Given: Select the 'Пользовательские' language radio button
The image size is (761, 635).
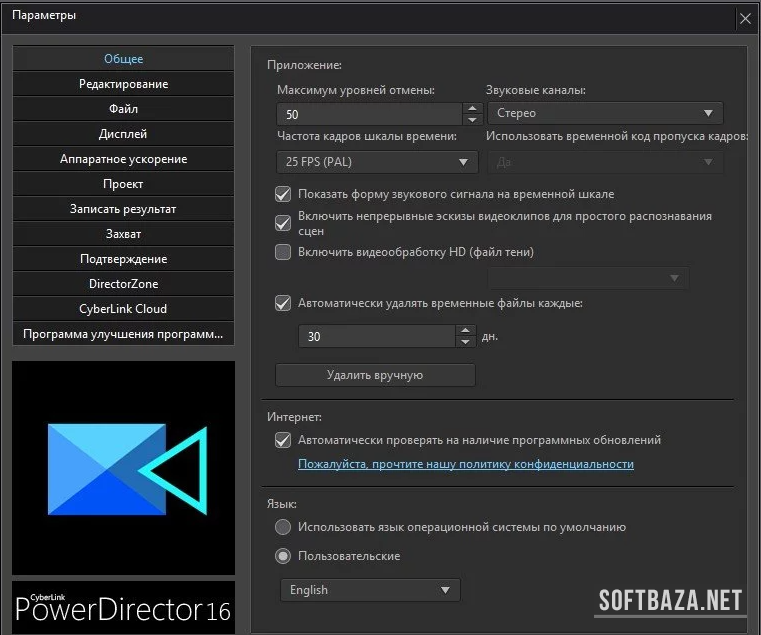Looking at the screenshot, I should tap(283, 556).
